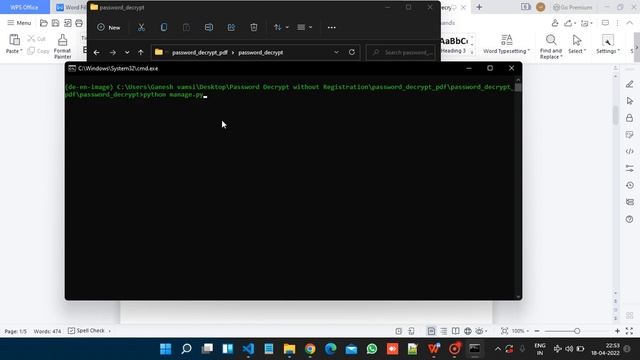
Task: Open the Settings dropdown in WPS ribbon
Action: 608,44
